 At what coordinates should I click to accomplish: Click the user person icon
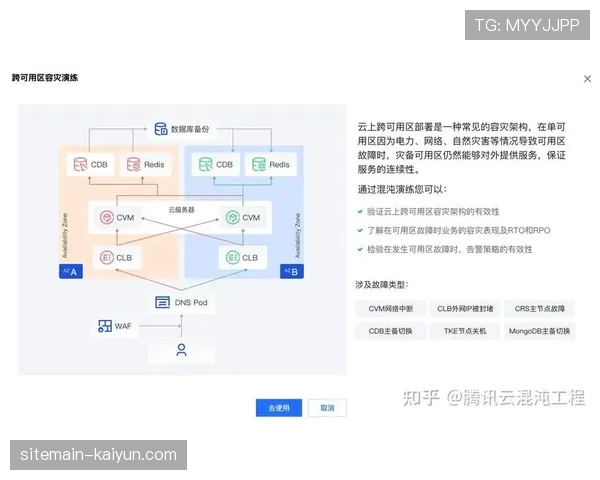click(181, 350)
